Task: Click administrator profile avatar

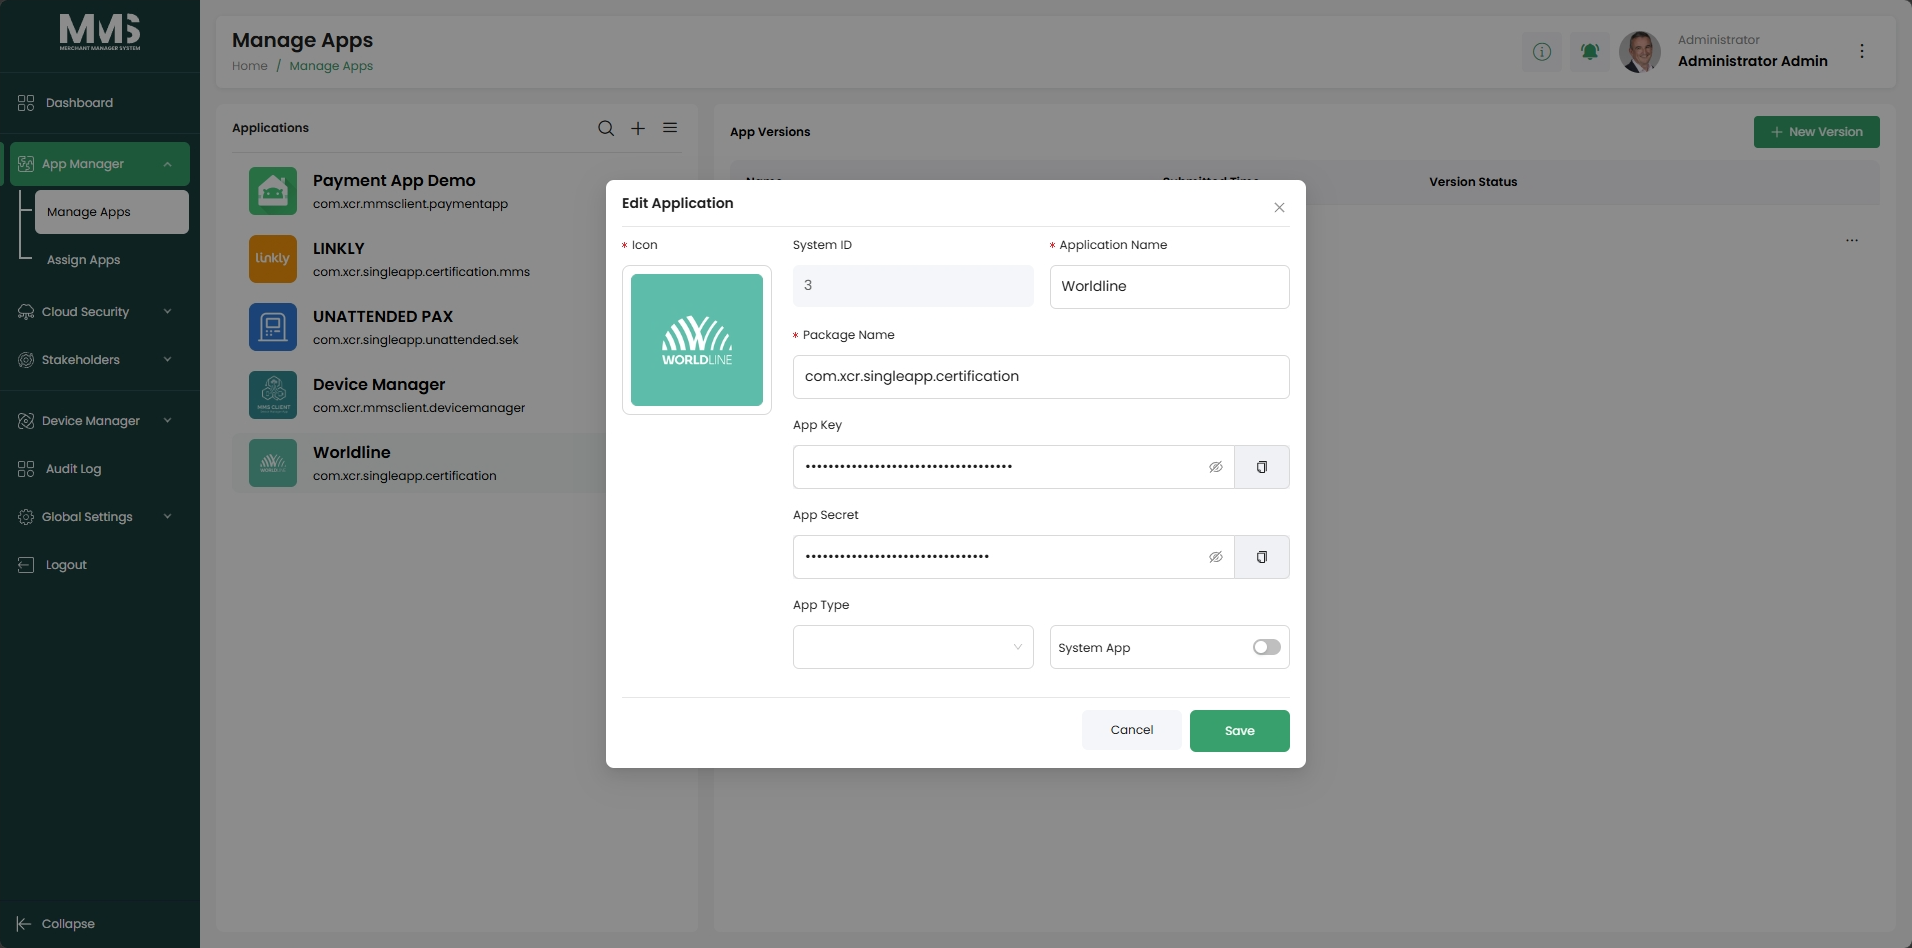Action: [1640, 51]
